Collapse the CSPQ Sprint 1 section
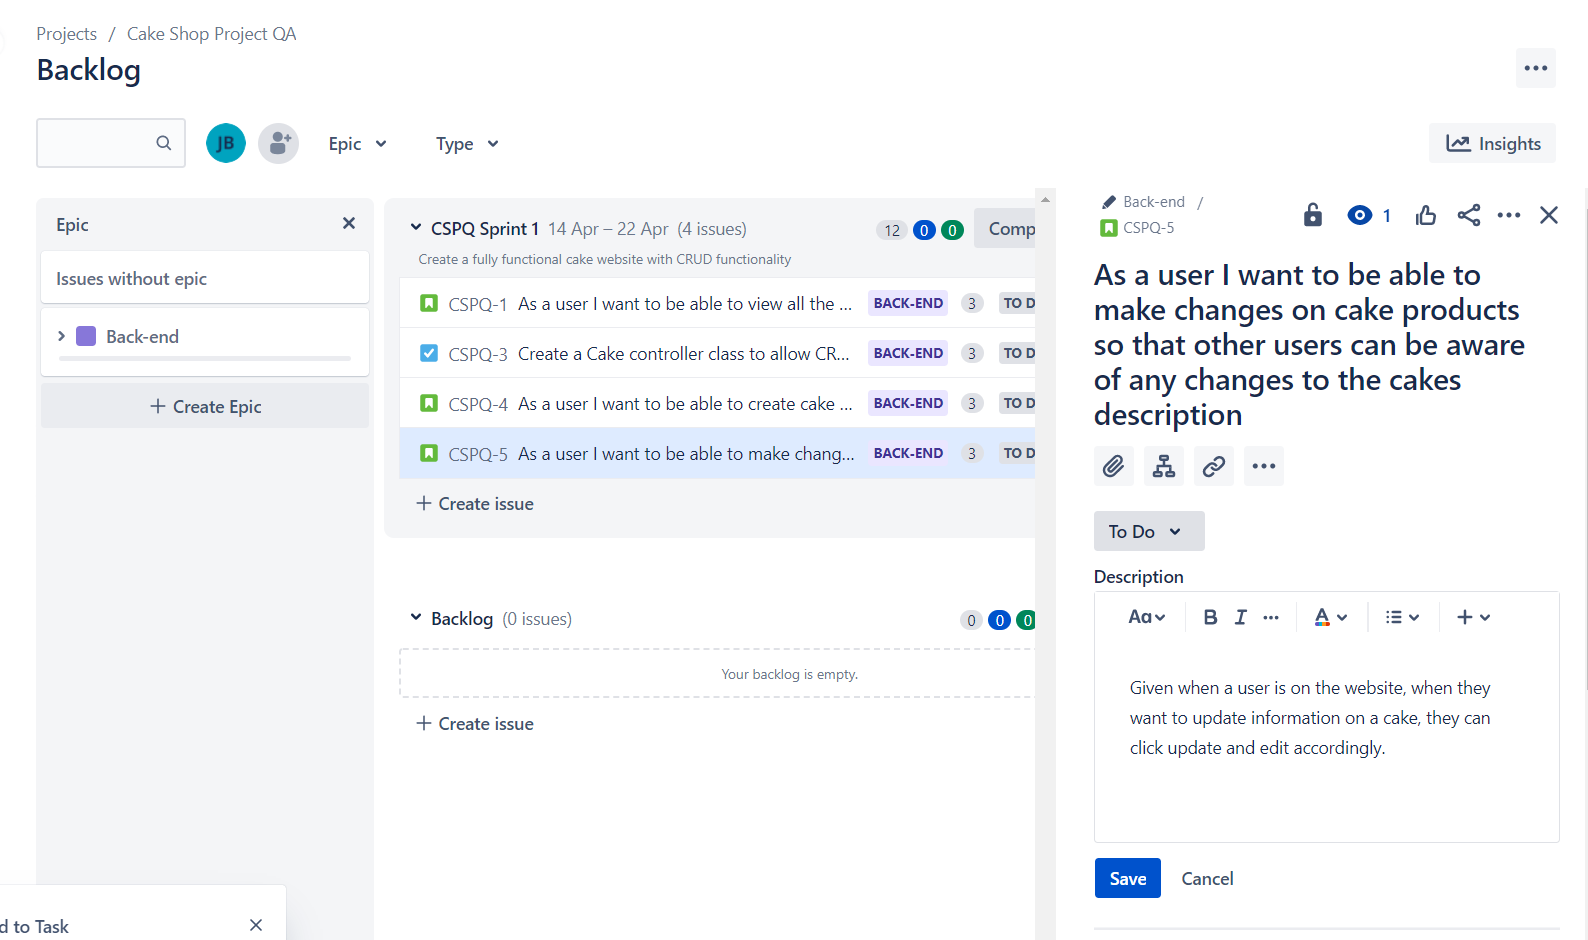Screen dimensions: 1588x940 point(416,228)
